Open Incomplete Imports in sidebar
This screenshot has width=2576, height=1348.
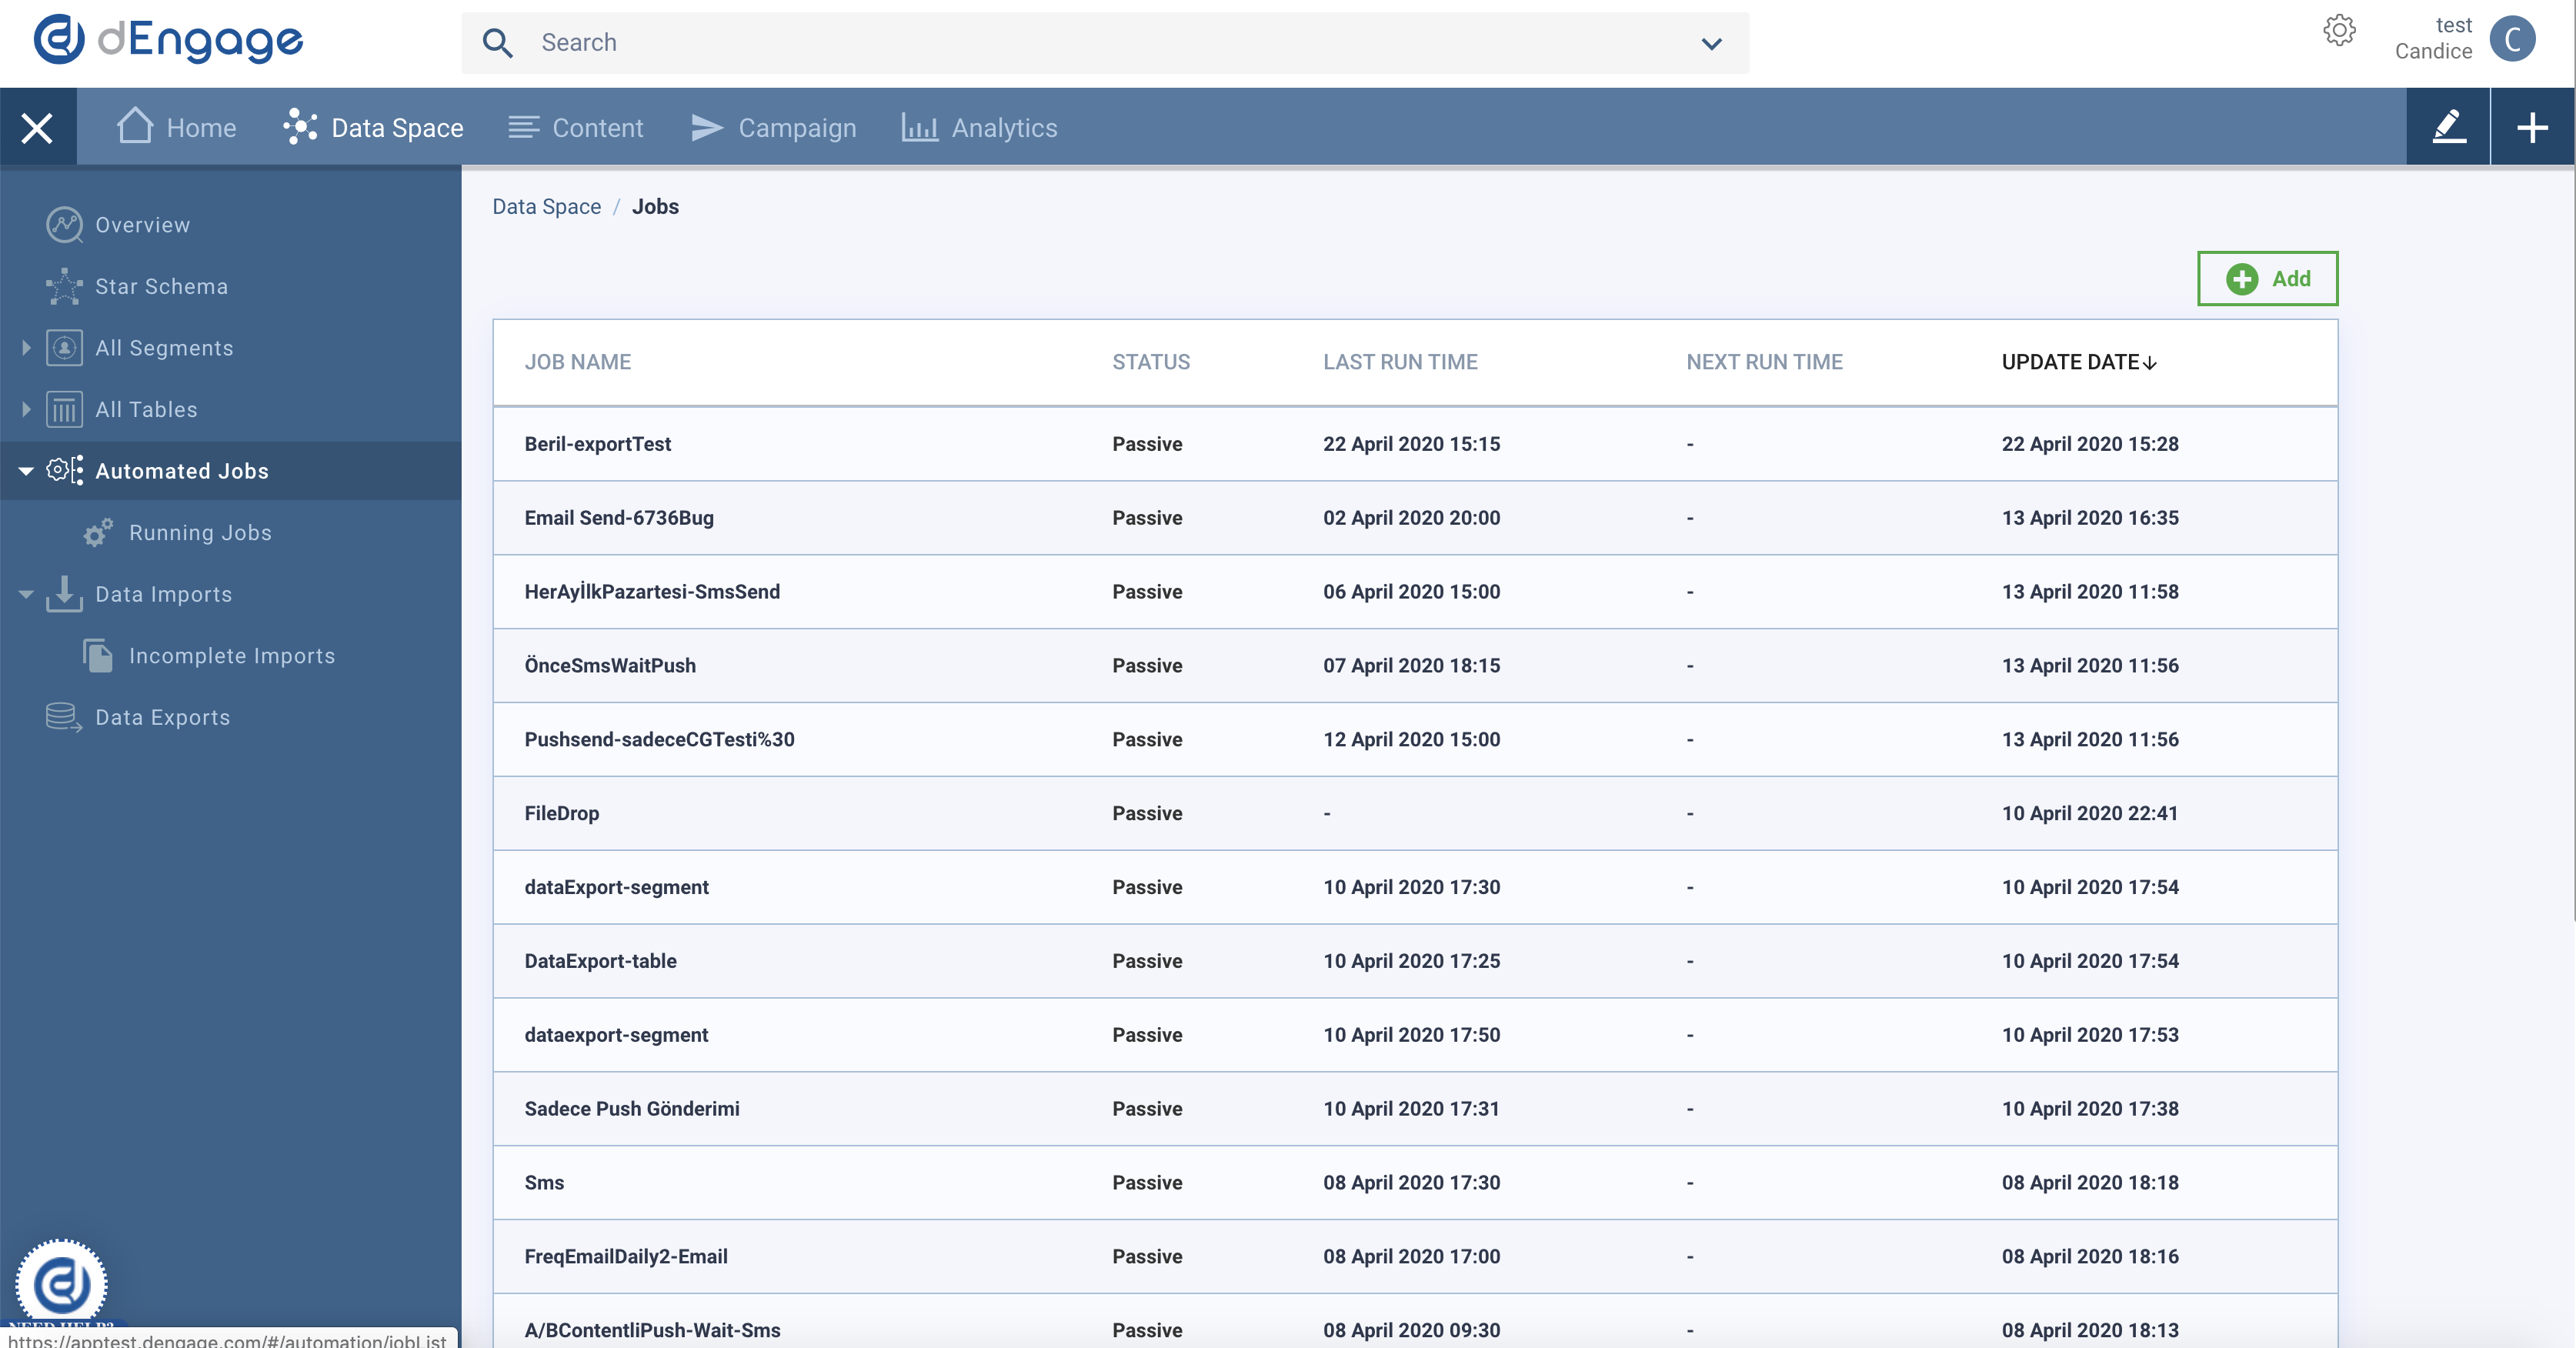point(231,656)
